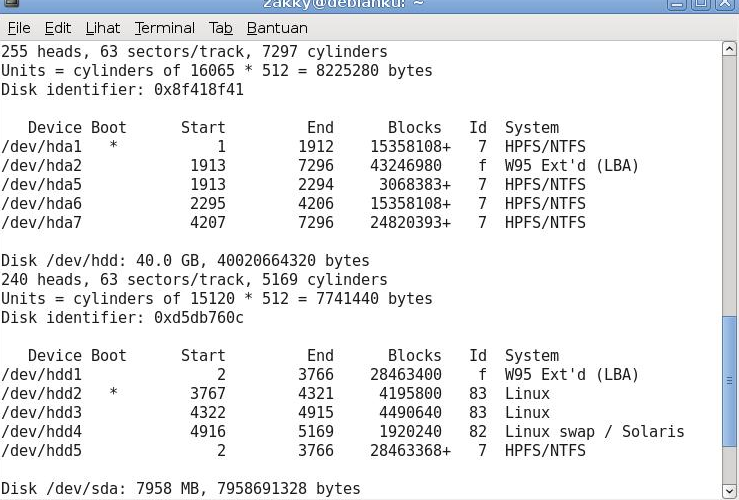The image size is (739, 500).
Task: Open the Tab menu
Action: tap(221, 28)
